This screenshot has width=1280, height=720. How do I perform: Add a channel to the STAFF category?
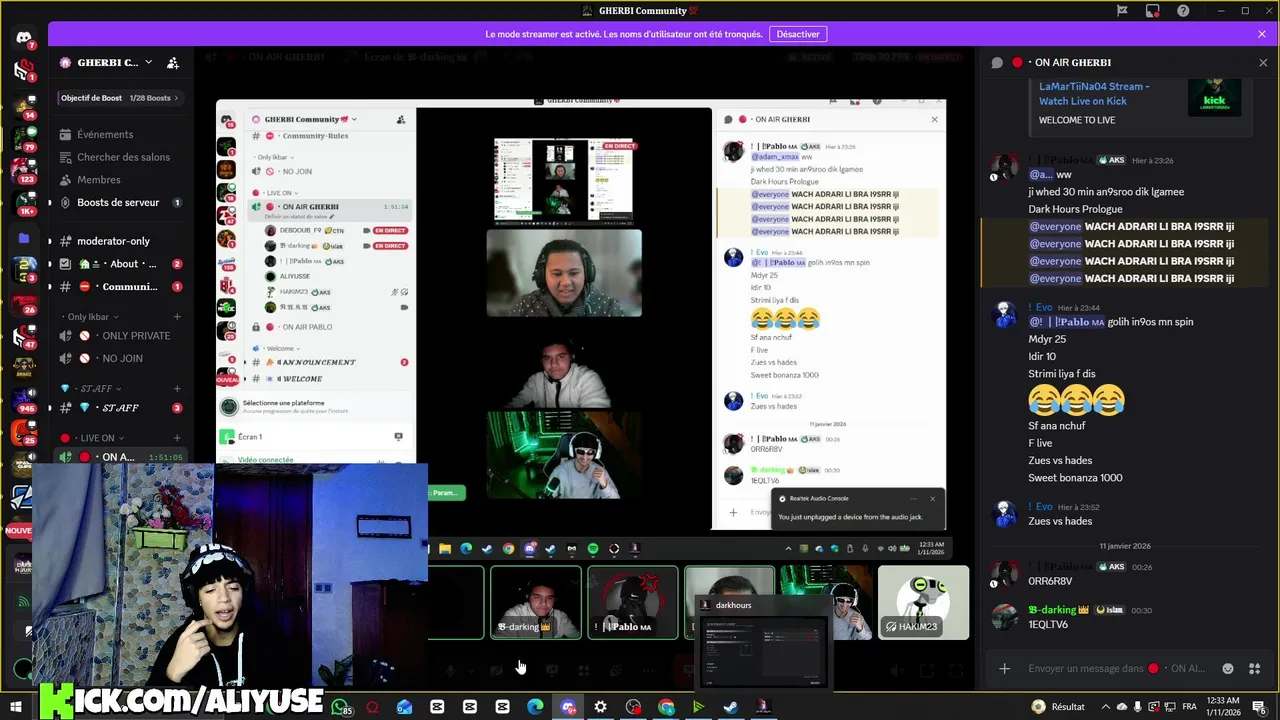tap(177, 388)
